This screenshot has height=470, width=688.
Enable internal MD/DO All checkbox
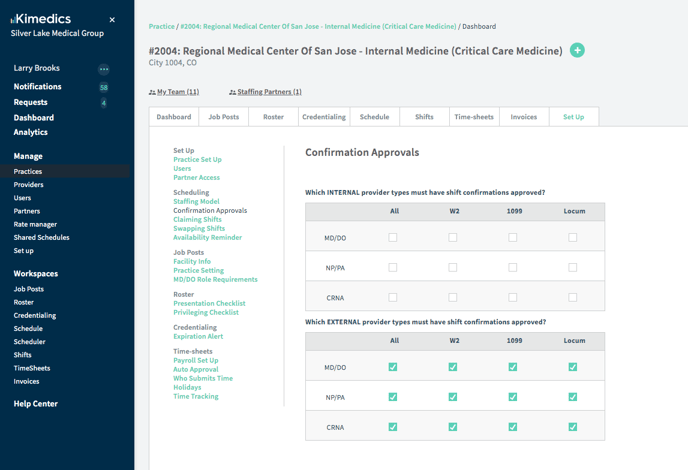[x=393, y=237]
